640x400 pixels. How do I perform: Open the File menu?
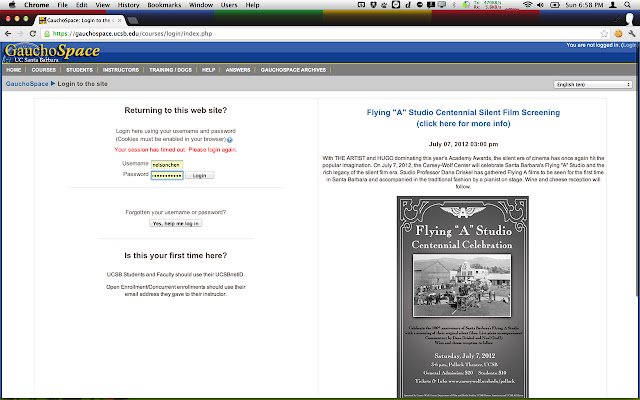(x=62, y=5)
